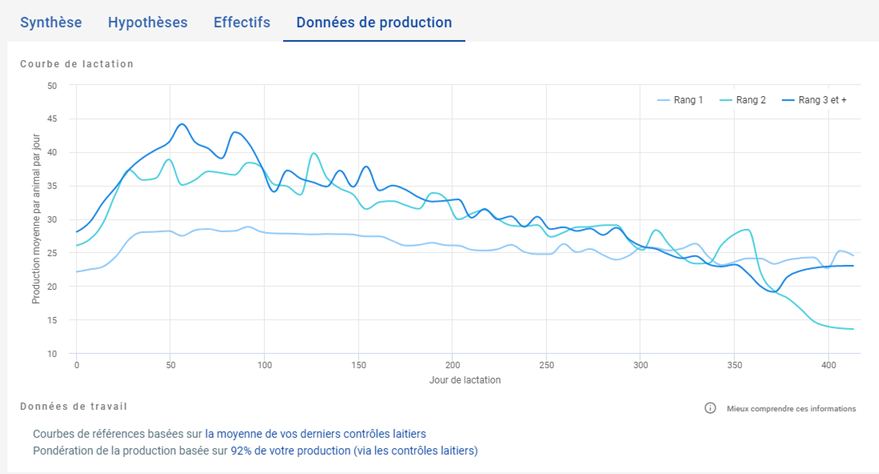
Task: Select the Effectifs tab
Action: (x=242, y=22)
